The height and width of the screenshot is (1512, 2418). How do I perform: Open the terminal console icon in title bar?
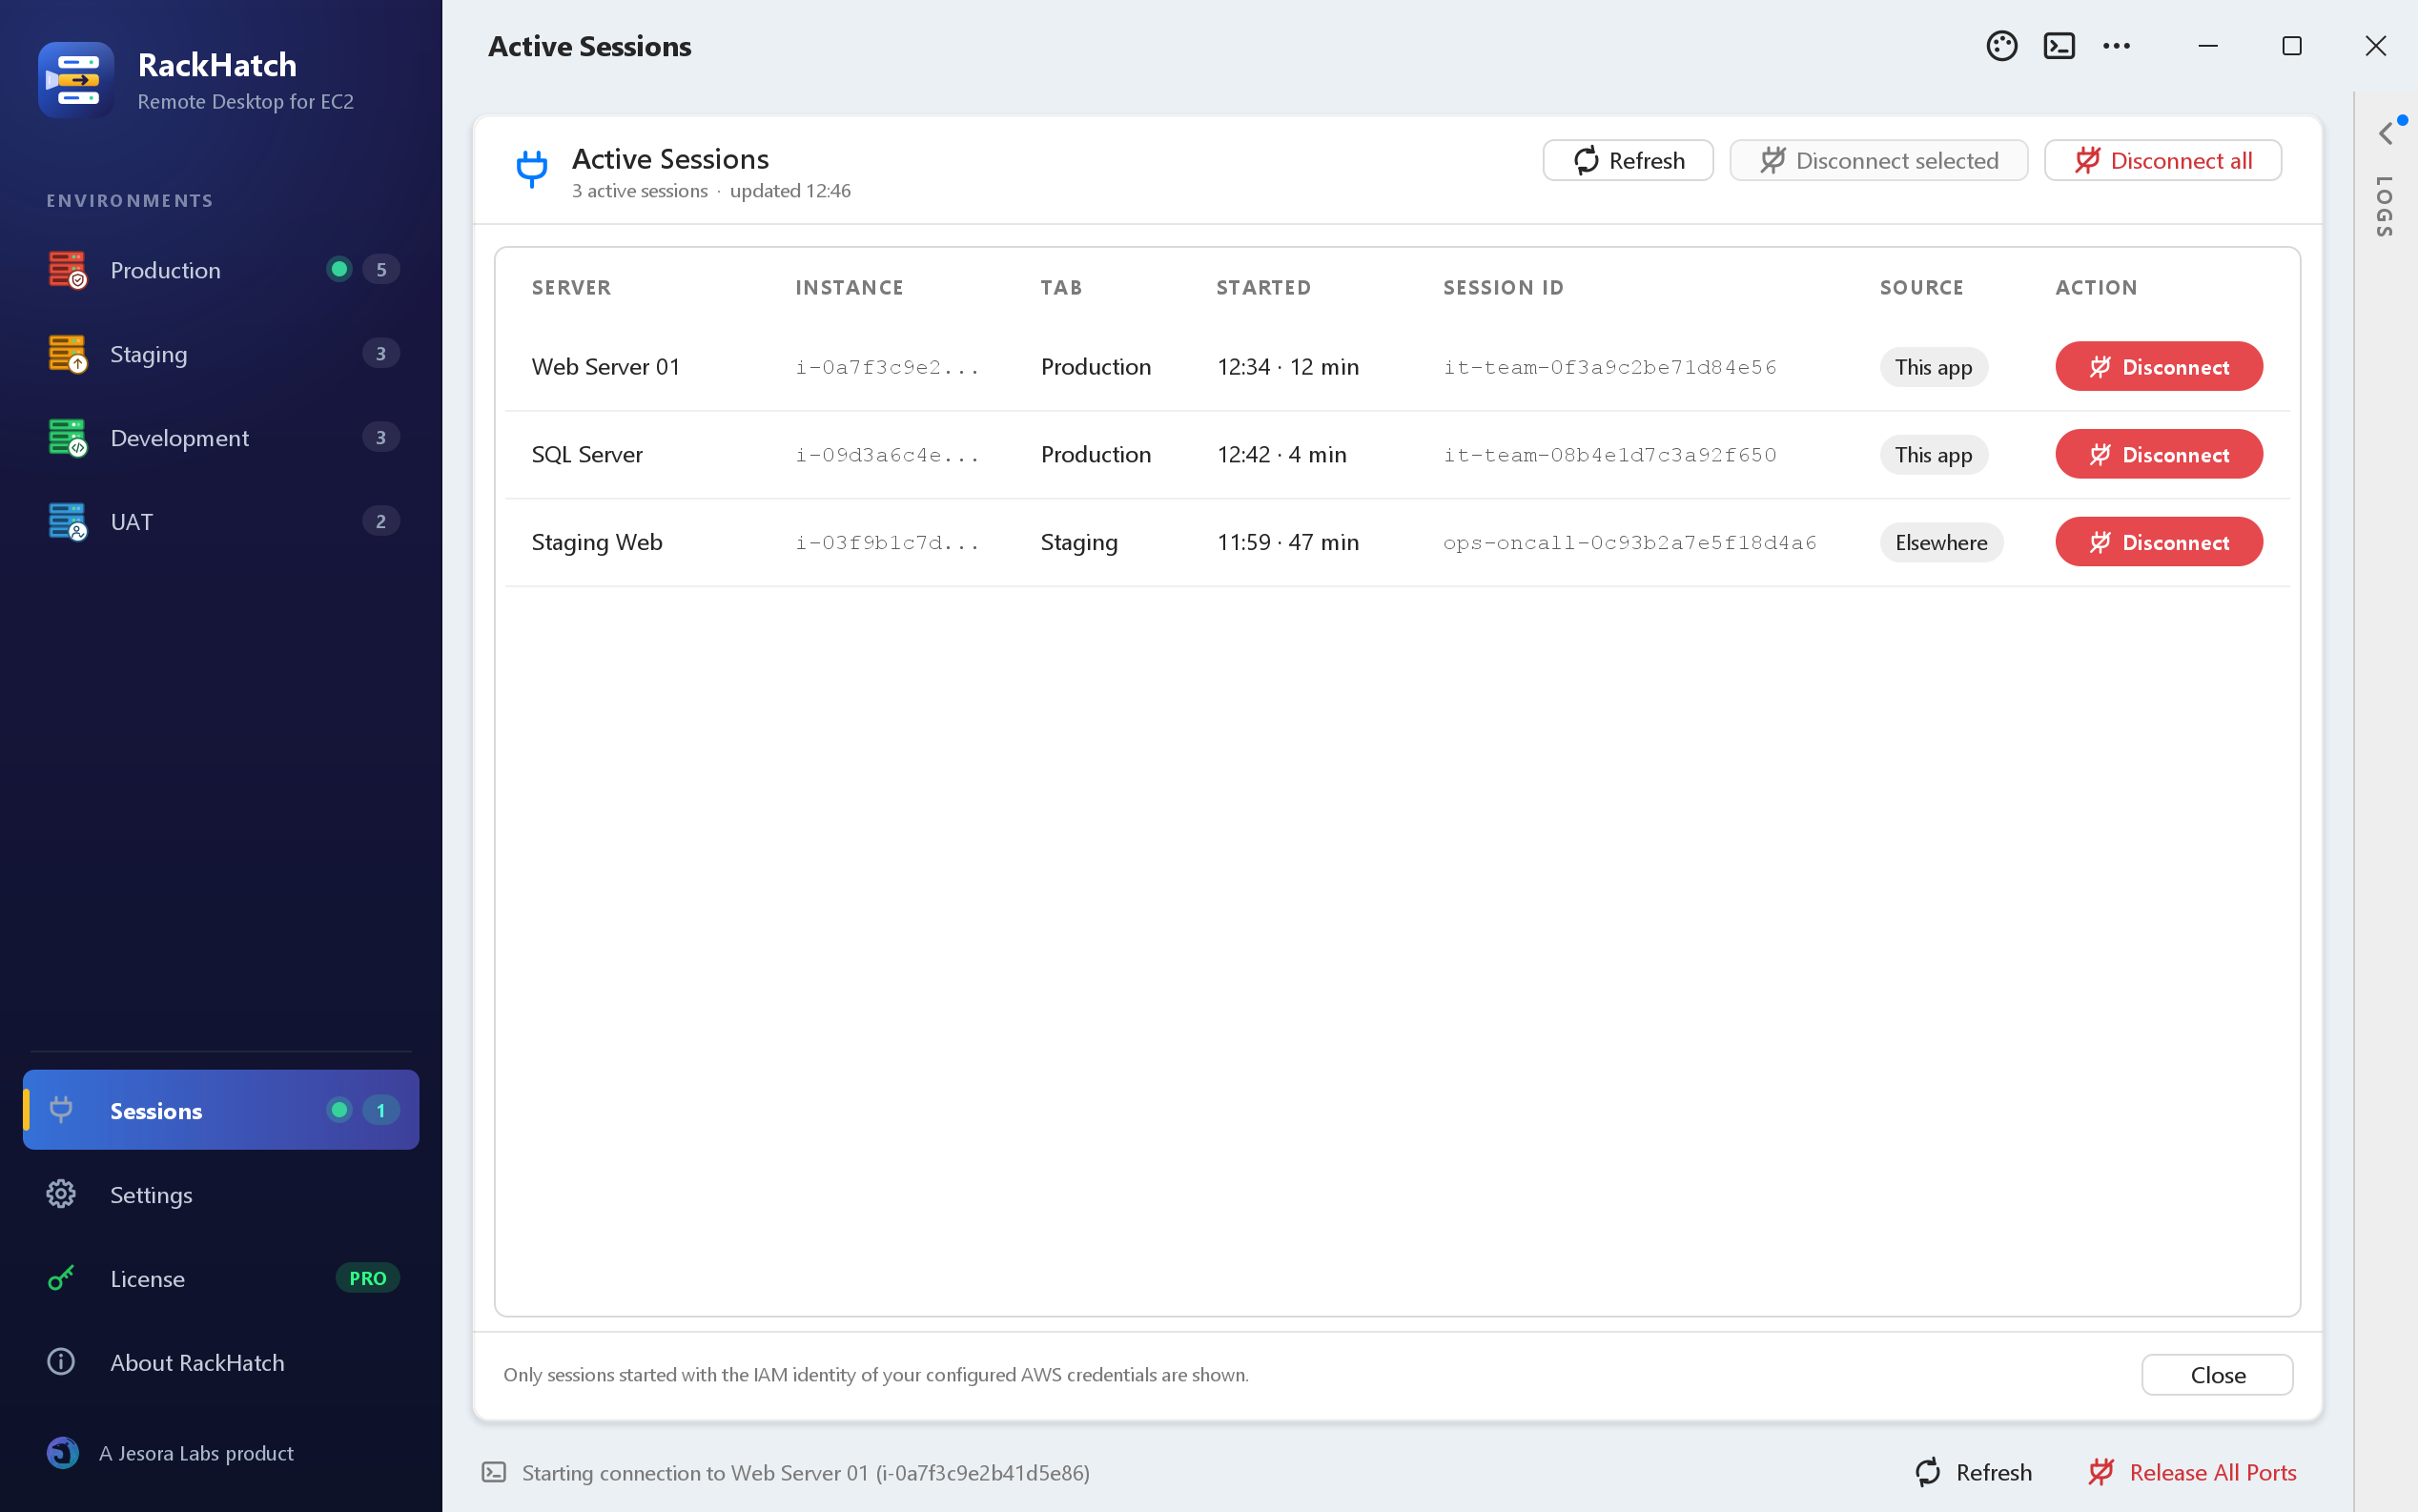(x=2059, y=46)
